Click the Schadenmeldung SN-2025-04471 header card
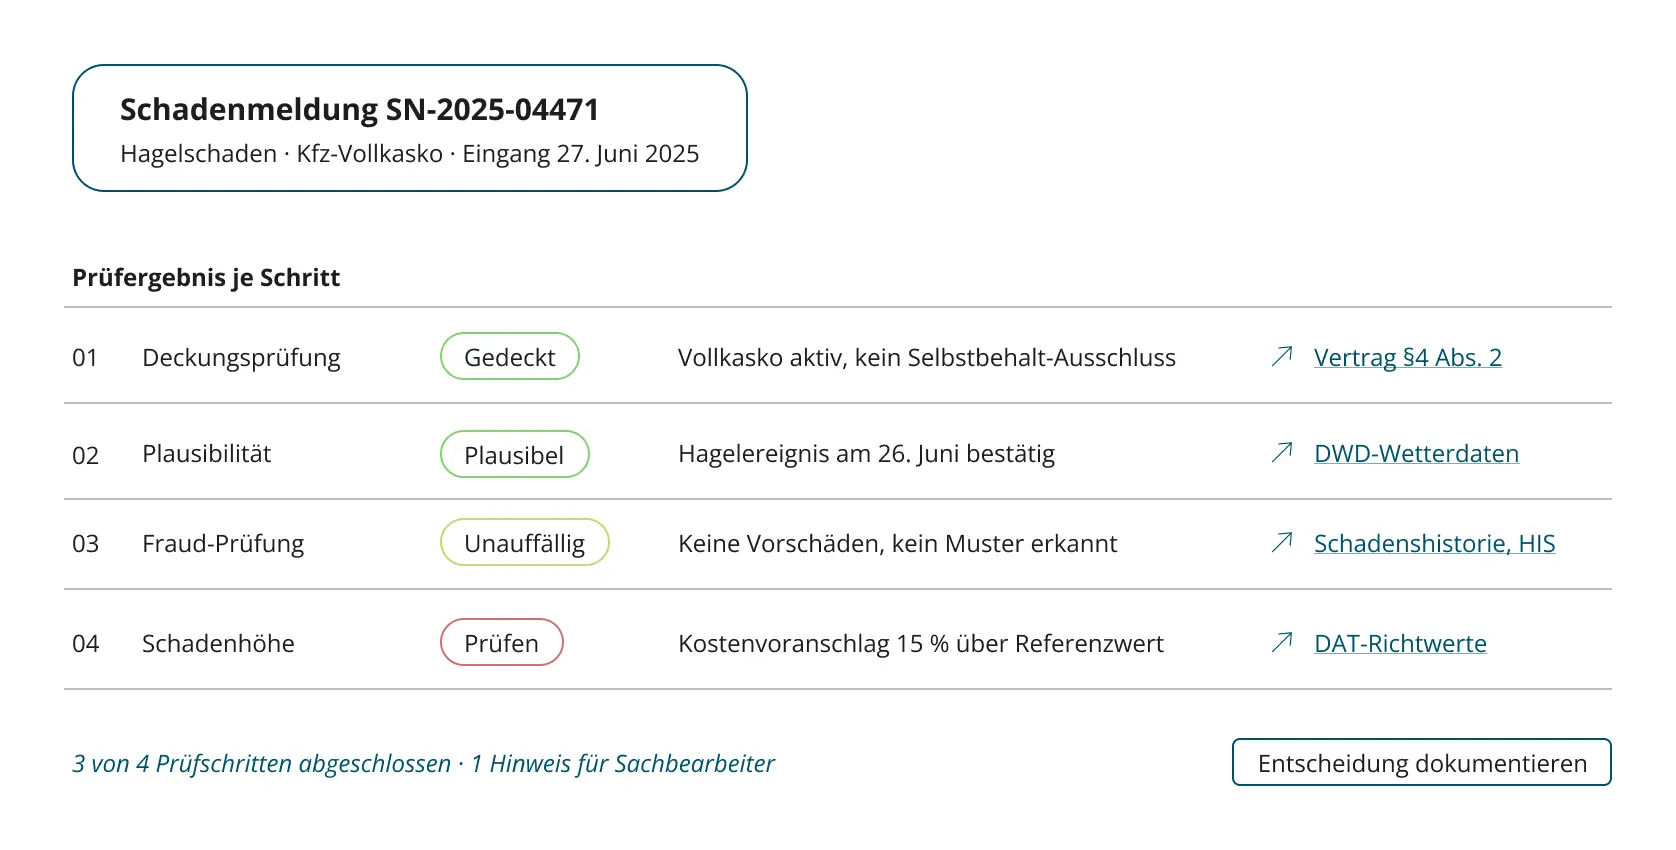The image size is (1676, 850). (410, 128)
